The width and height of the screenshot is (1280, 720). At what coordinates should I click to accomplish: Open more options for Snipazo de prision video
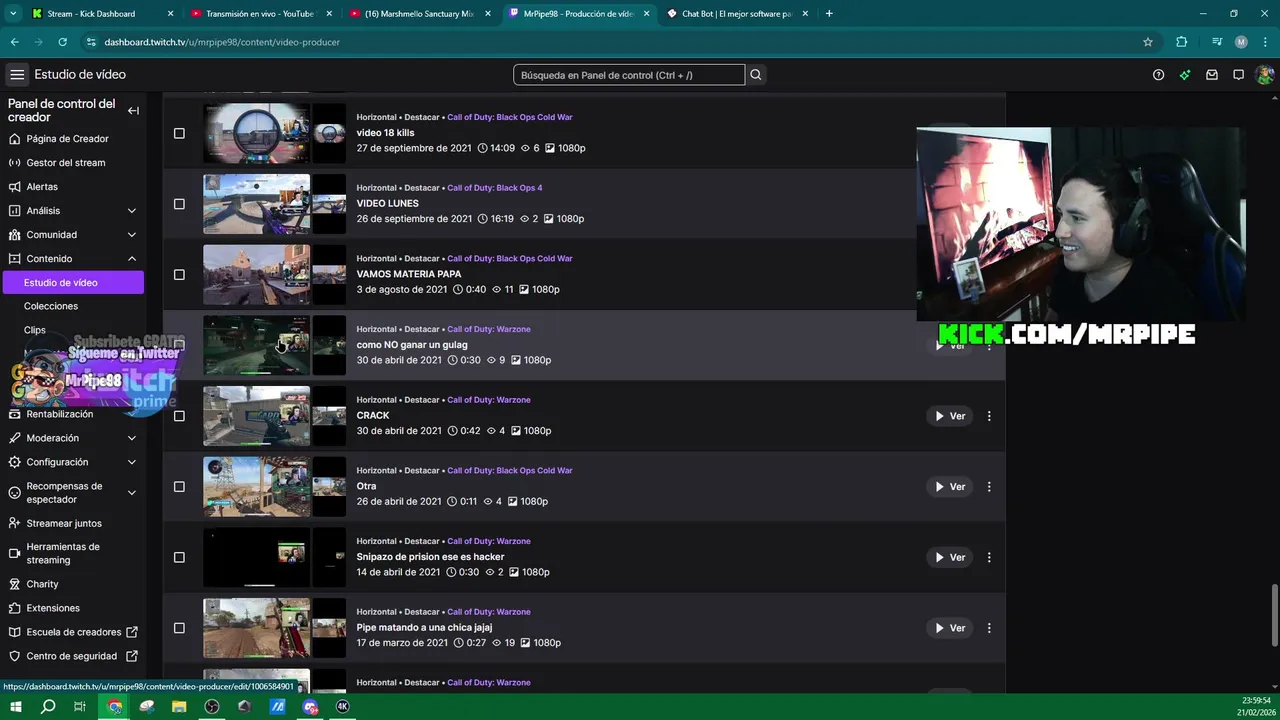tap(989, 557)
